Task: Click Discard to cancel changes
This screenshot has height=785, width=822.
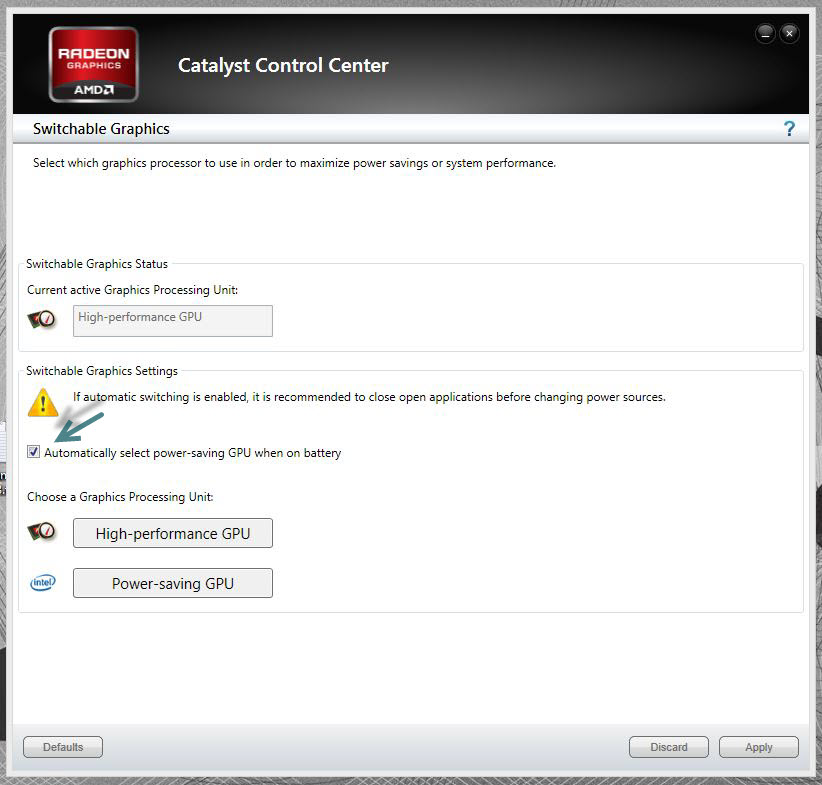Action: tap(668, 746)
